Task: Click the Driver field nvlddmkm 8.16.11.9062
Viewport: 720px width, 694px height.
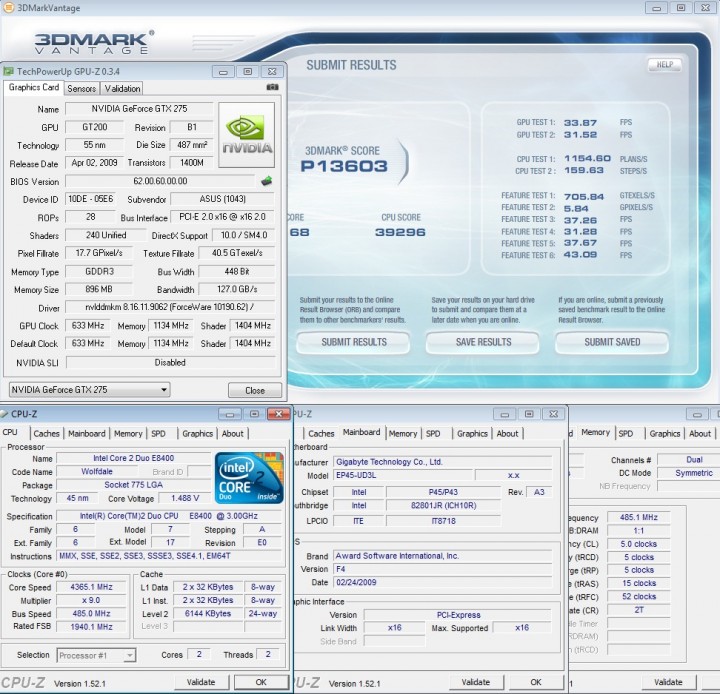Action: tap(170, 307)
